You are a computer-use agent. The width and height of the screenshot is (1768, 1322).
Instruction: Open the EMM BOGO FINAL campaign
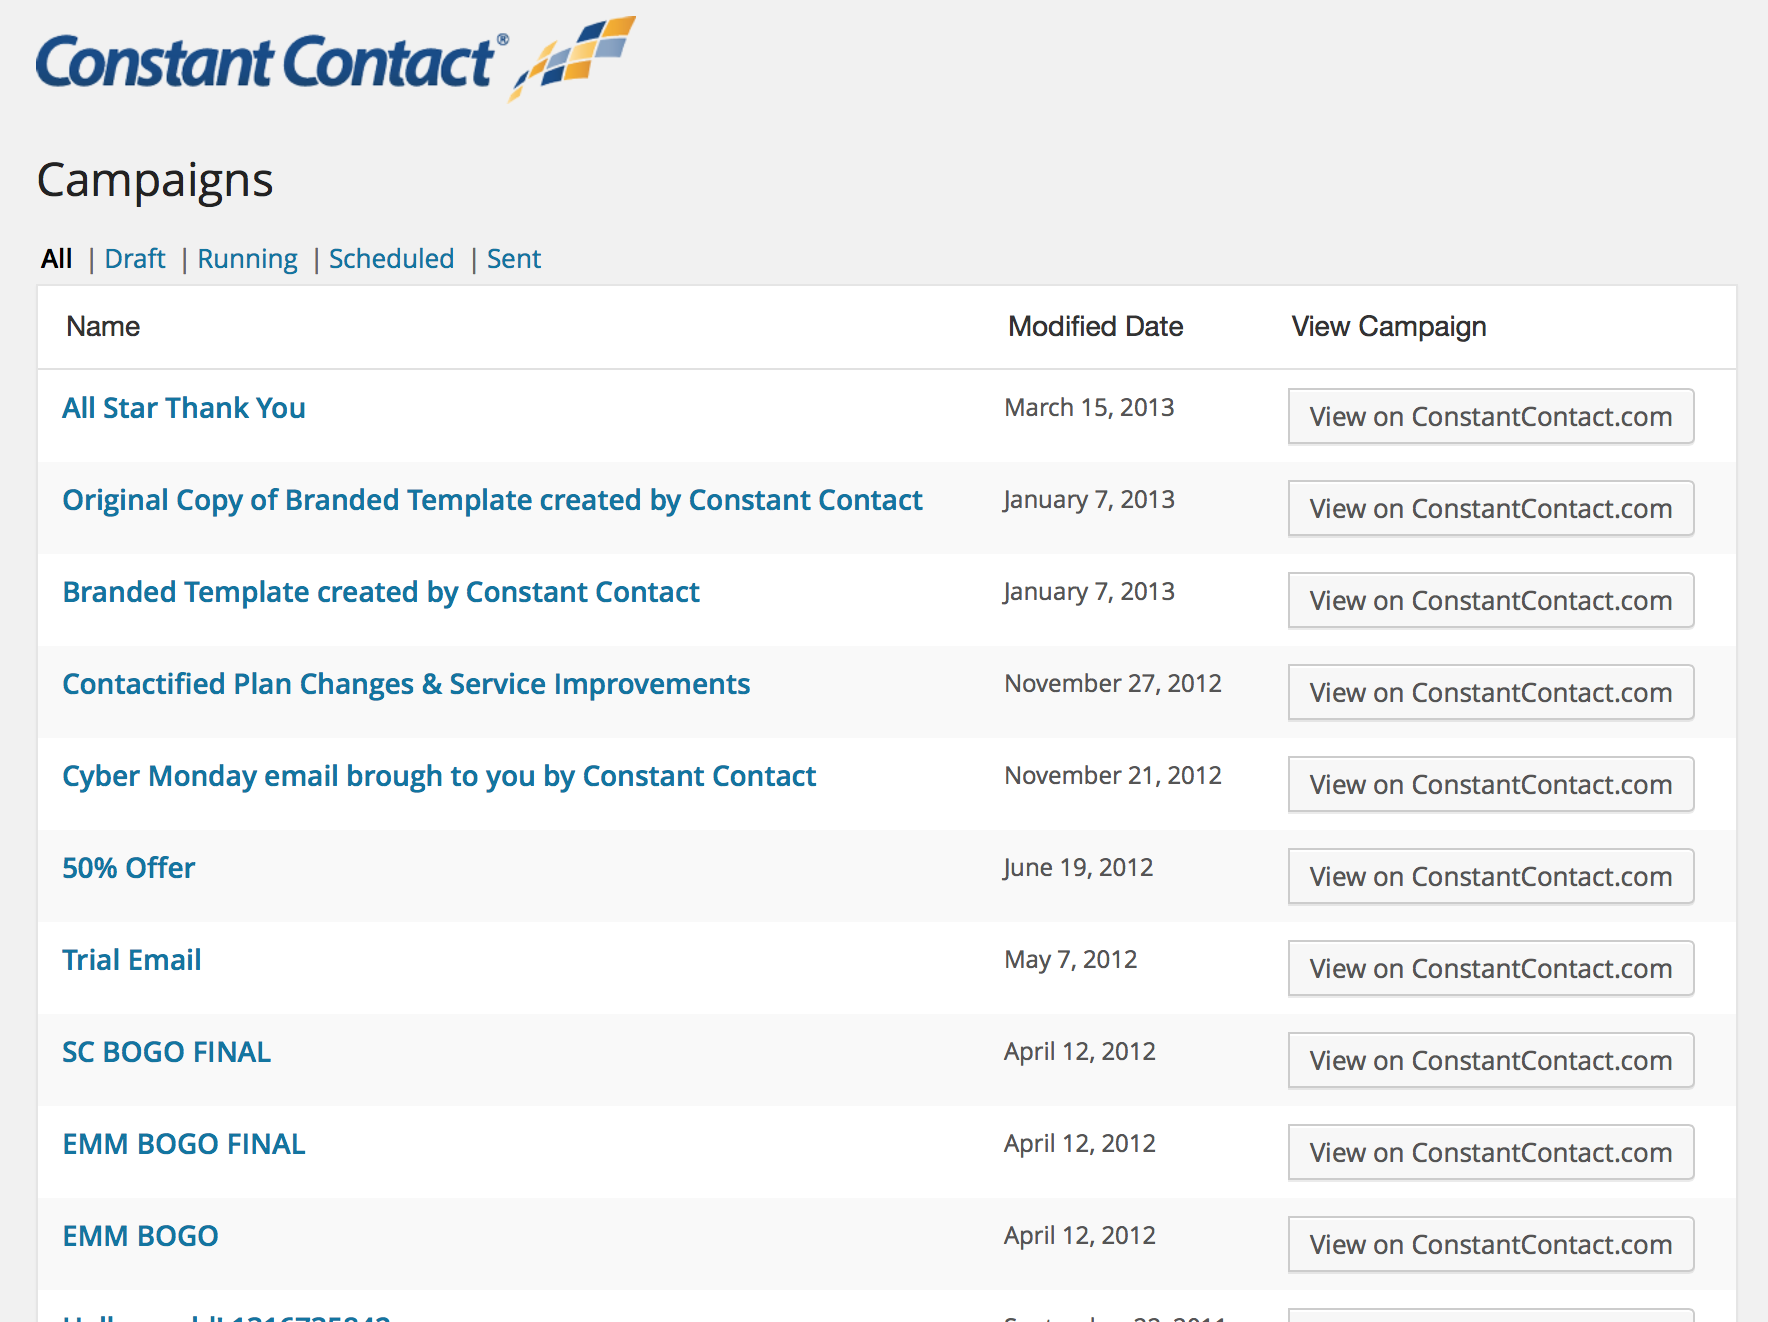[184, 1144]
